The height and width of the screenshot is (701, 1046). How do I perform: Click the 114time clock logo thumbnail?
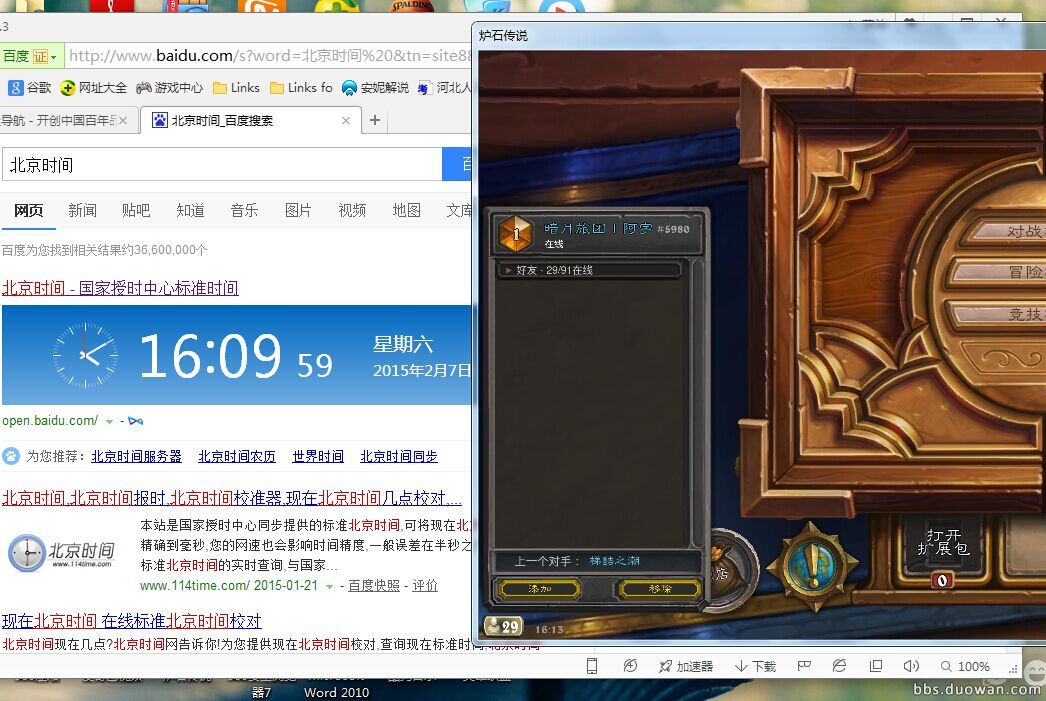click(61, 552)
